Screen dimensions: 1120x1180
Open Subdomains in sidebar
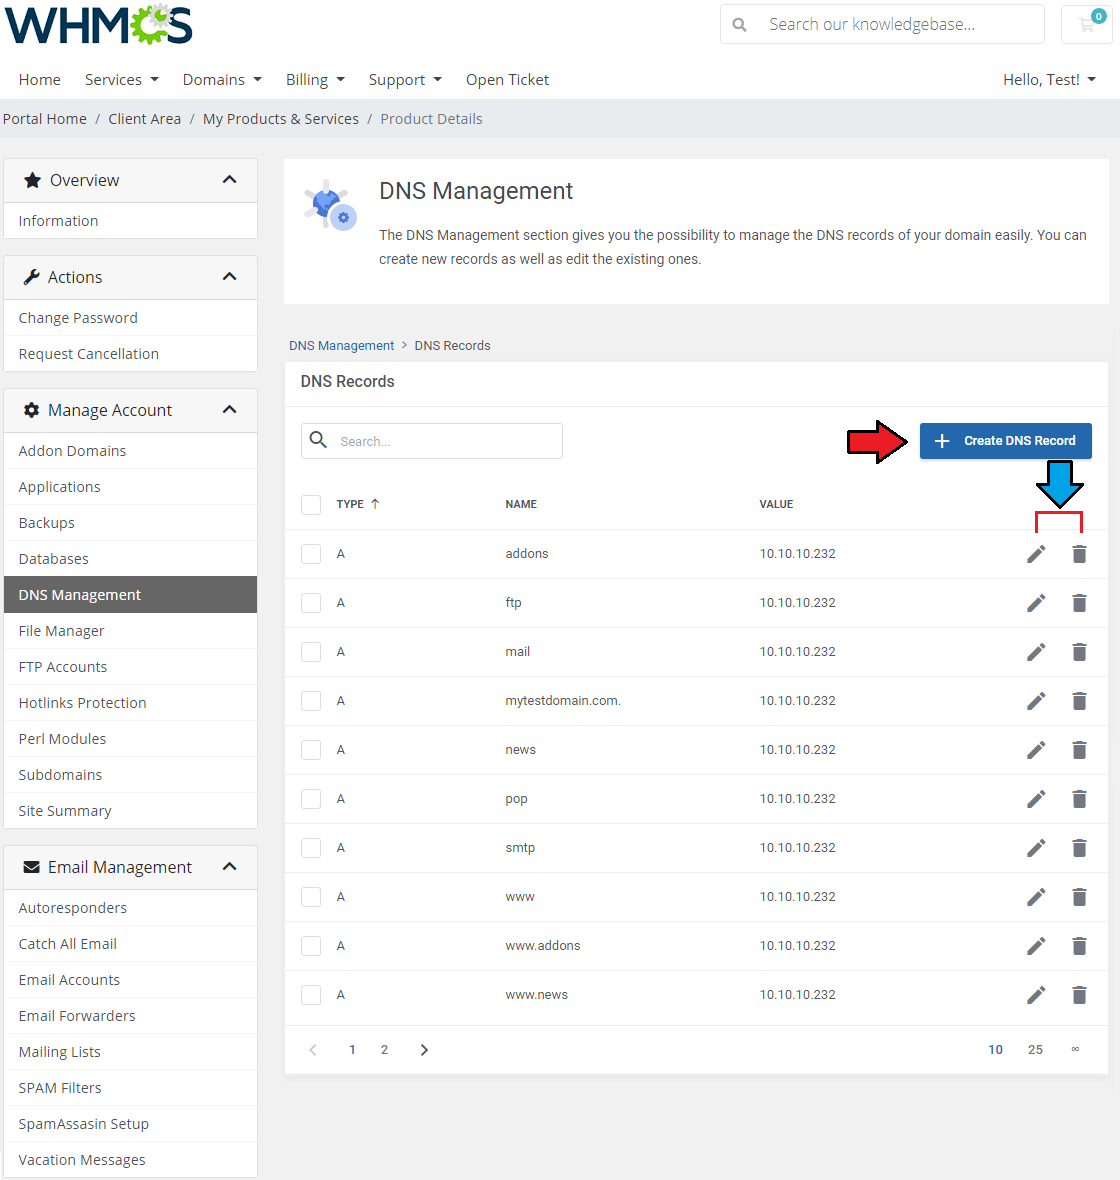[130, 775]
